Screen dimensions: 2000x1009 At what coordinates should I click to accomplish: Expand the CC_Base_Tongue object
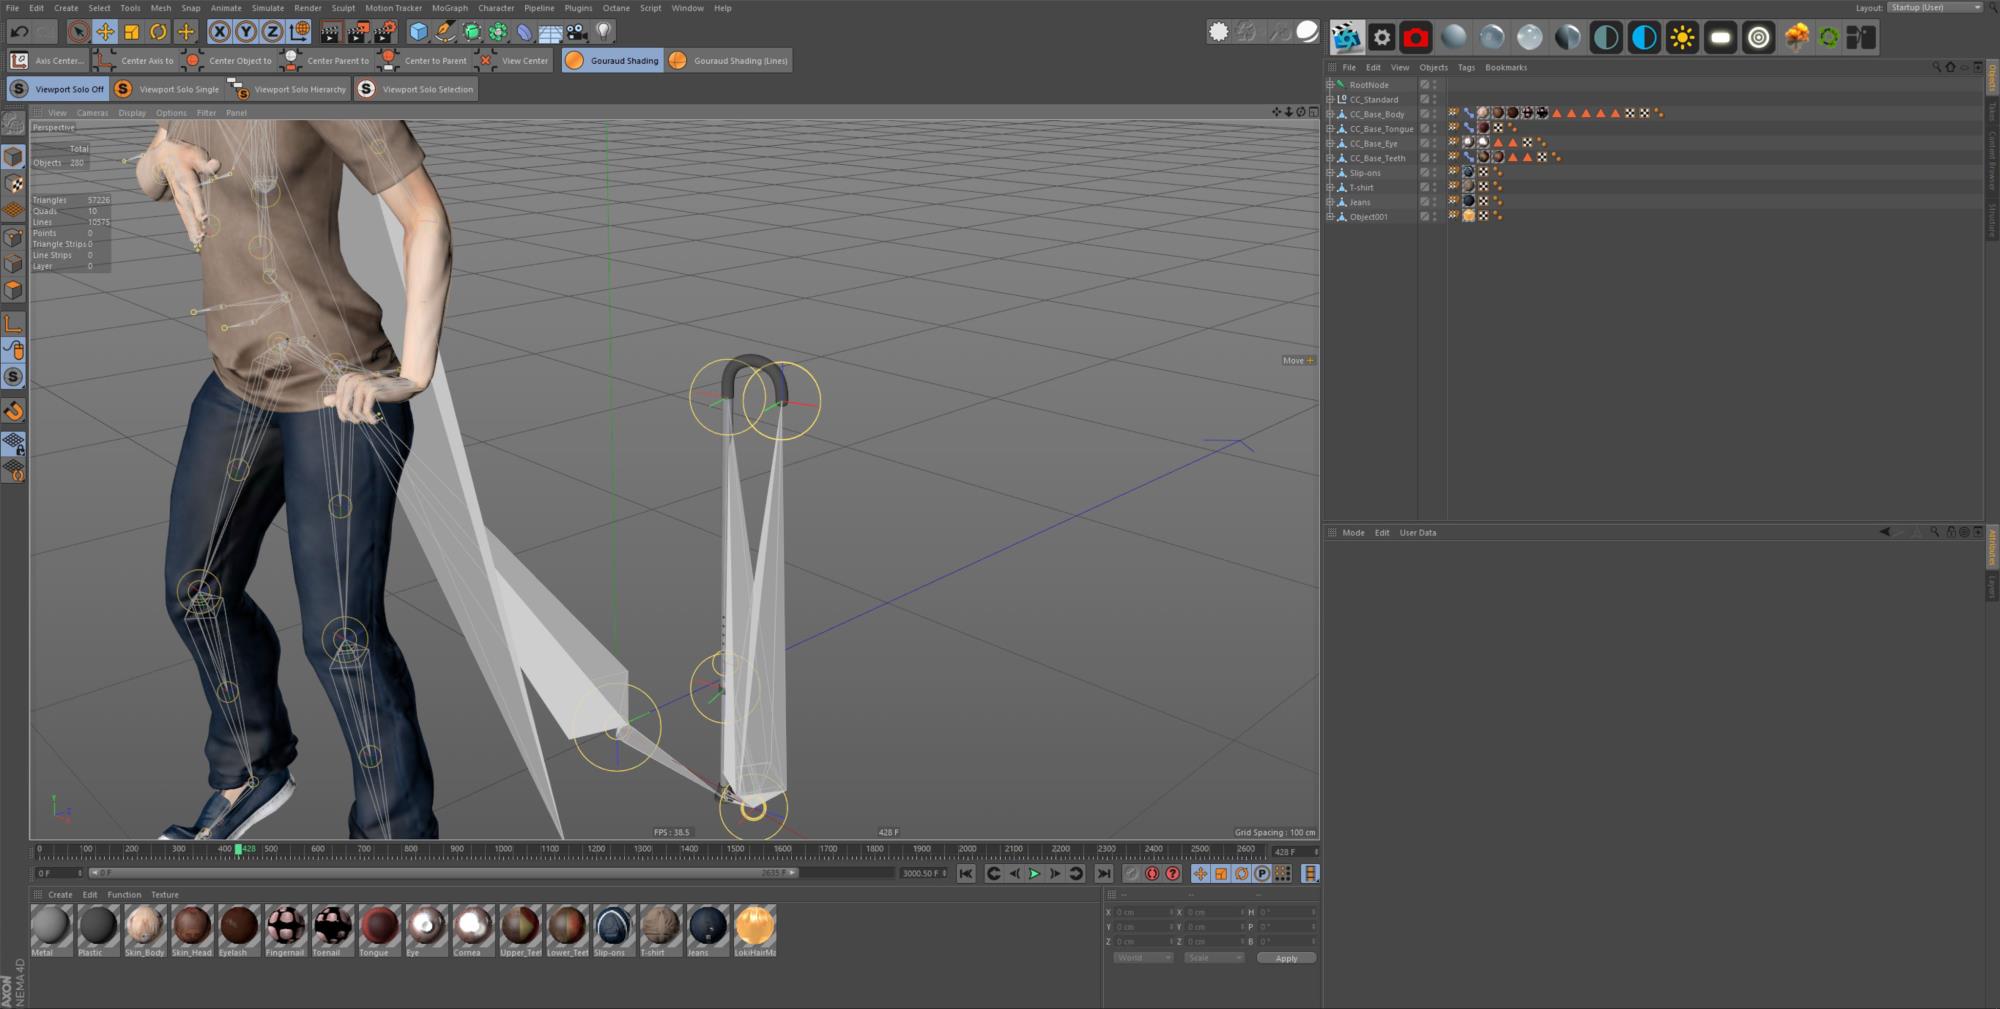pyautogui.click(x=1330, y=129)
